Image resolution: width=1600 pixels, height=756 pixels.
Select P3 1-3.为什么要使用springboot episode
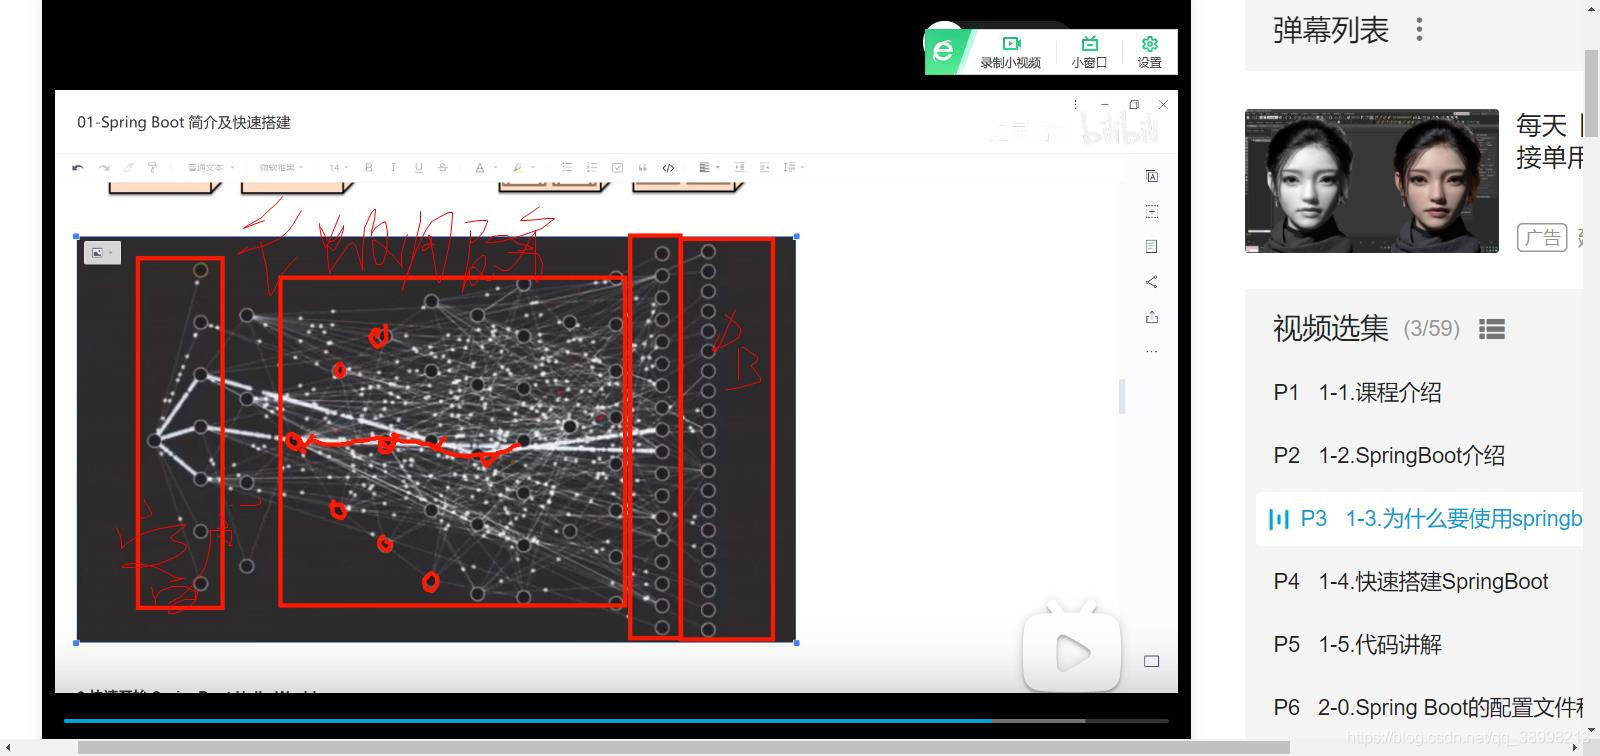(x=1420, y=519)
